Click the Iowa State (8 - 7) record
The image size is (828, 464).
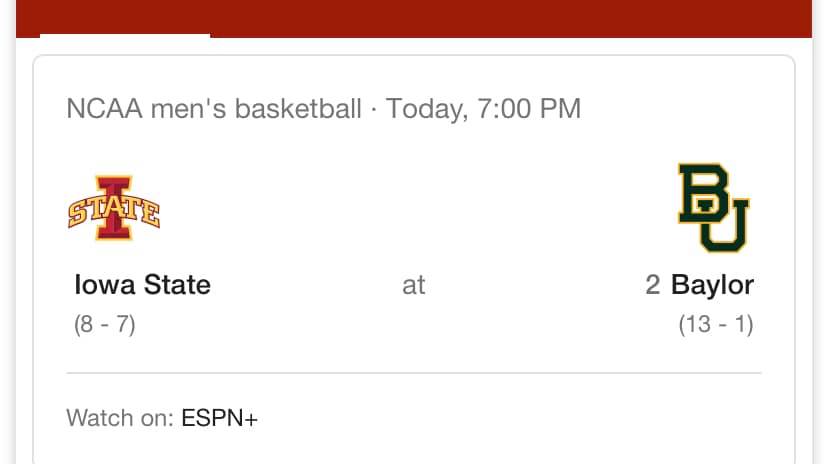(x=104, y=325)
